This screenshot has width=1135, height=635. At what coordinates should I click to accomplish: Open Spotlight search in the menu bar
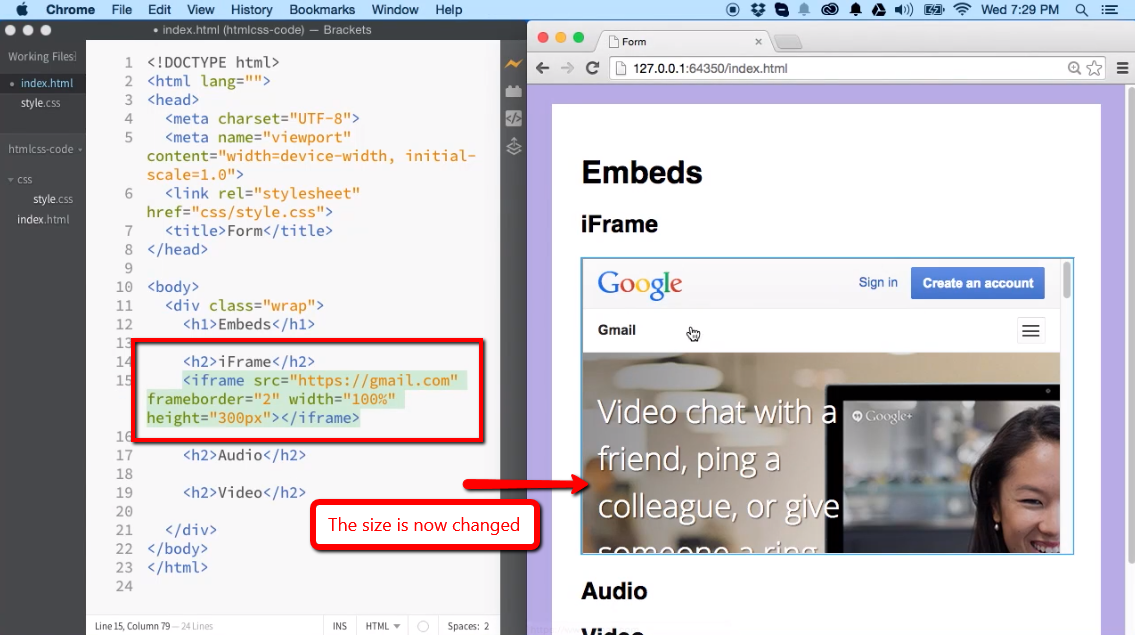click(x=1081, y=10)
